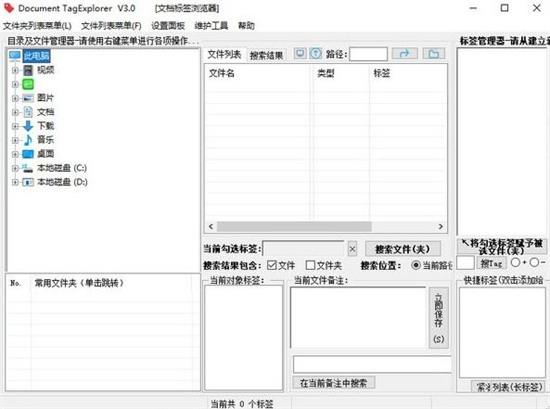
Task: Click 将勾选标签赋予被选文件(夹) button
Action: click(x=502, y=247)
